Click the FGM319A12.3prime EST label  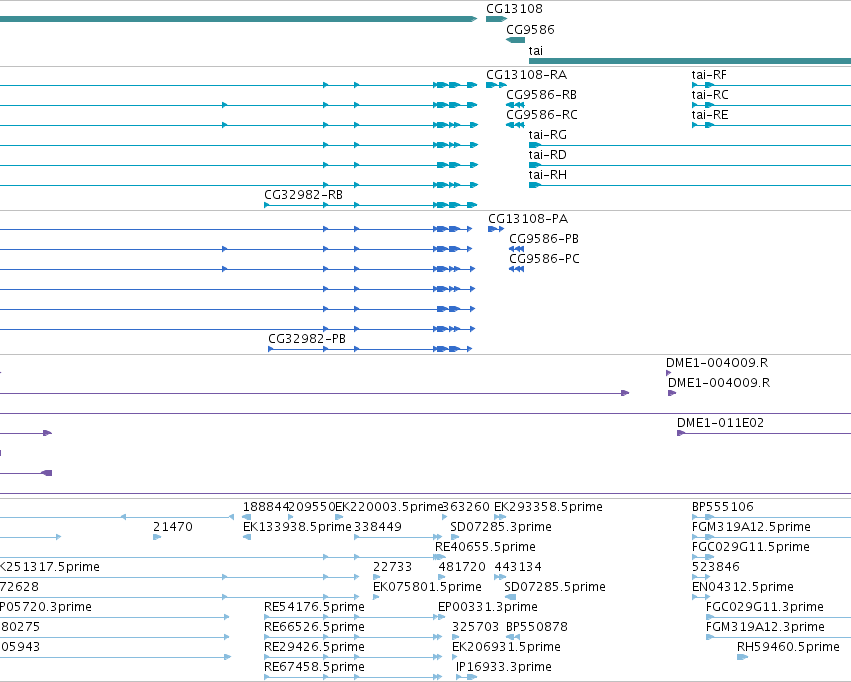click(x=765, y=627)
